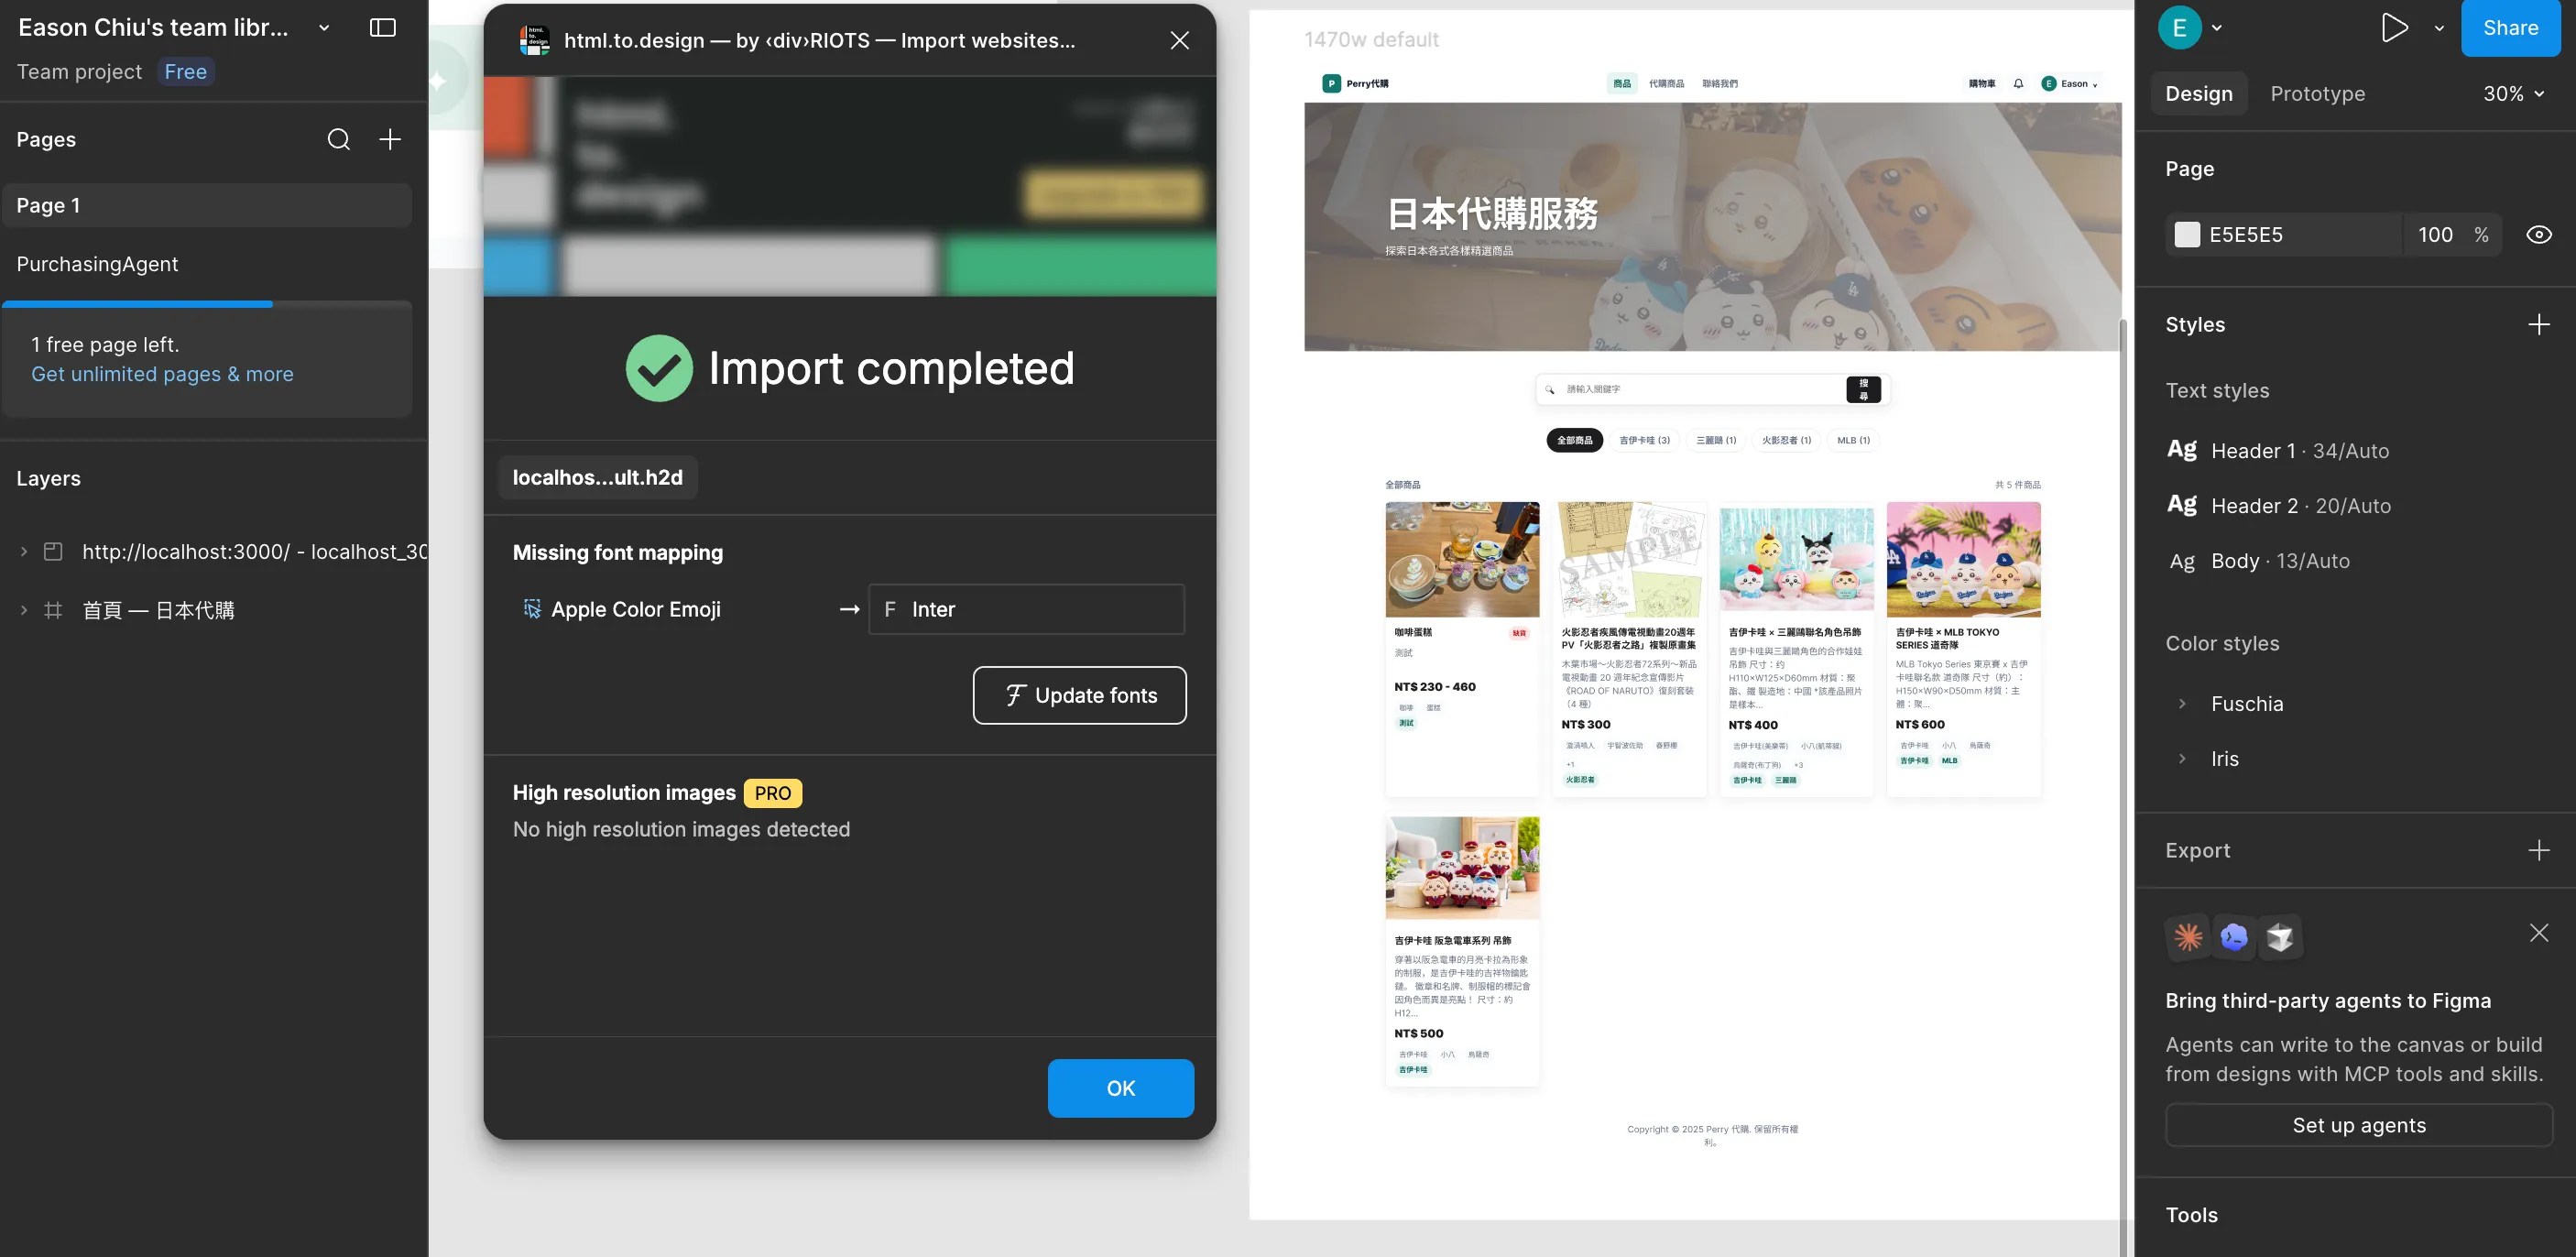Click the 咖啡蛋糕 product thumbnail
2576x1257 pixels.
[1462, 560]
